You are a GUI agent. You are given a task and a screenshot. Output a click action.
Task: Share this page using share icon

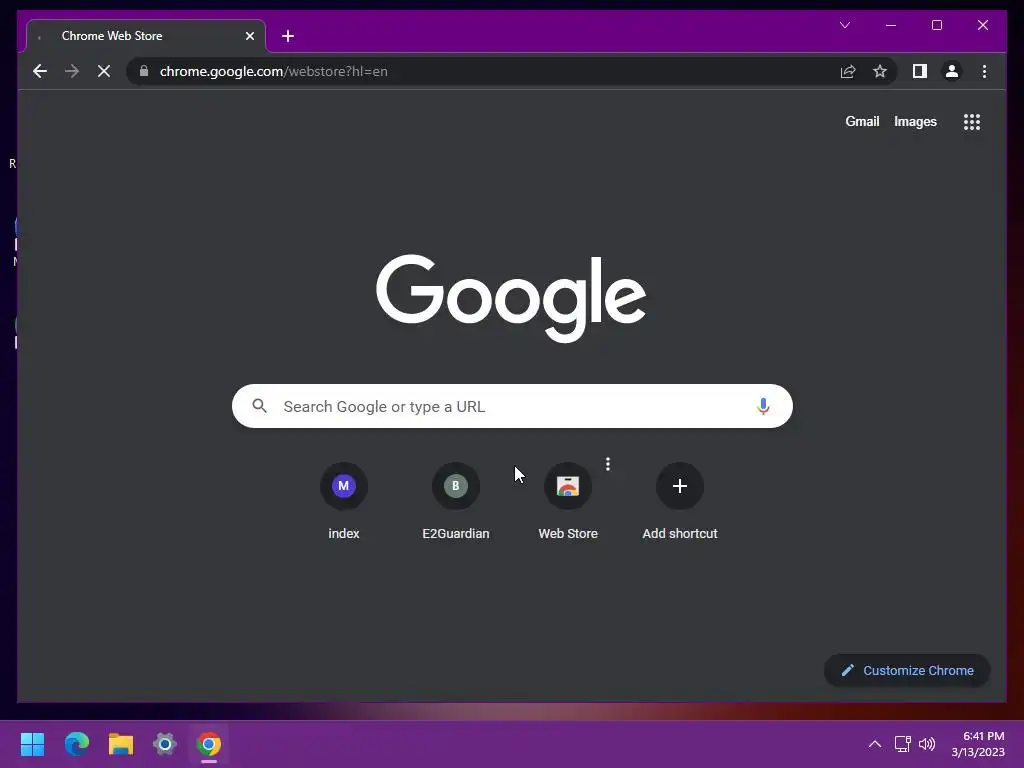click(x=848, y=71)
